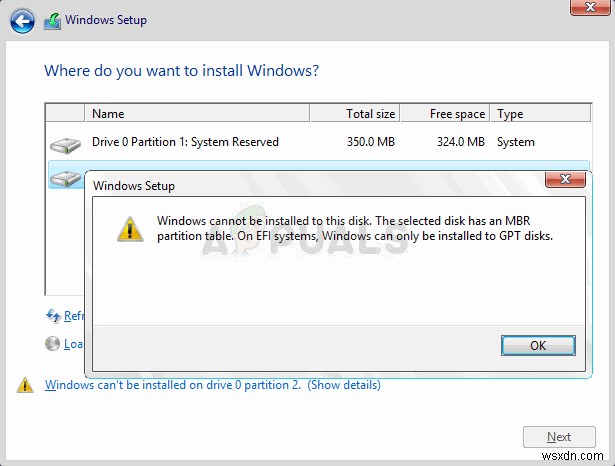Screen dimensions: 615x466
Task: Click the MBR partition table error message text
Action: tap(355, 228)
